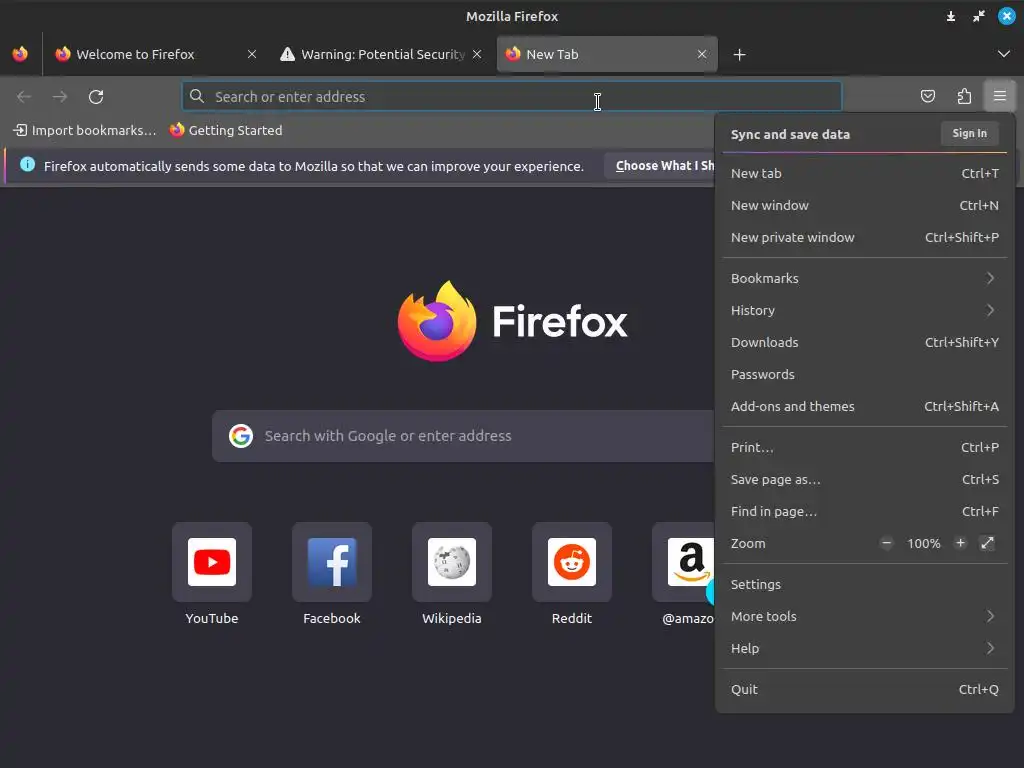Open a New private window

(865, 237)
